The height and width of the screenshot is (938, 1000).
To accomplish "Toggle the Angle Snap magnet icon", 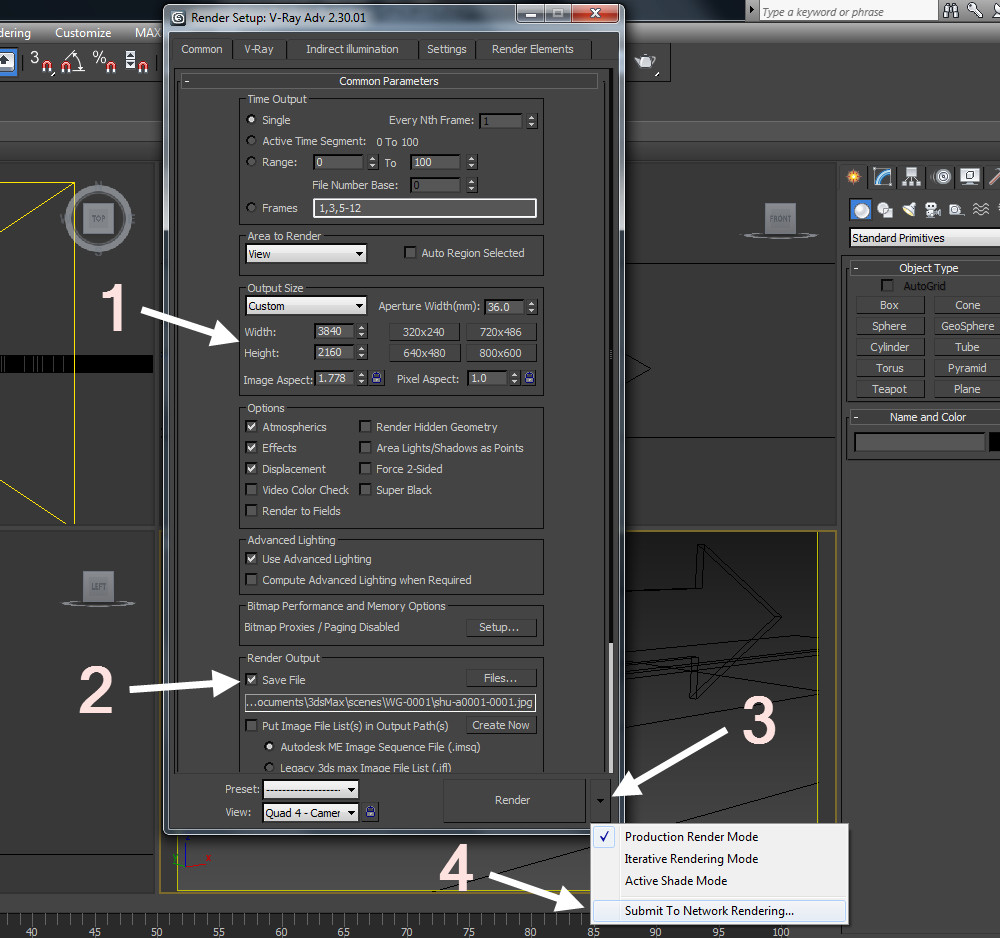I will tap(70, 64).
